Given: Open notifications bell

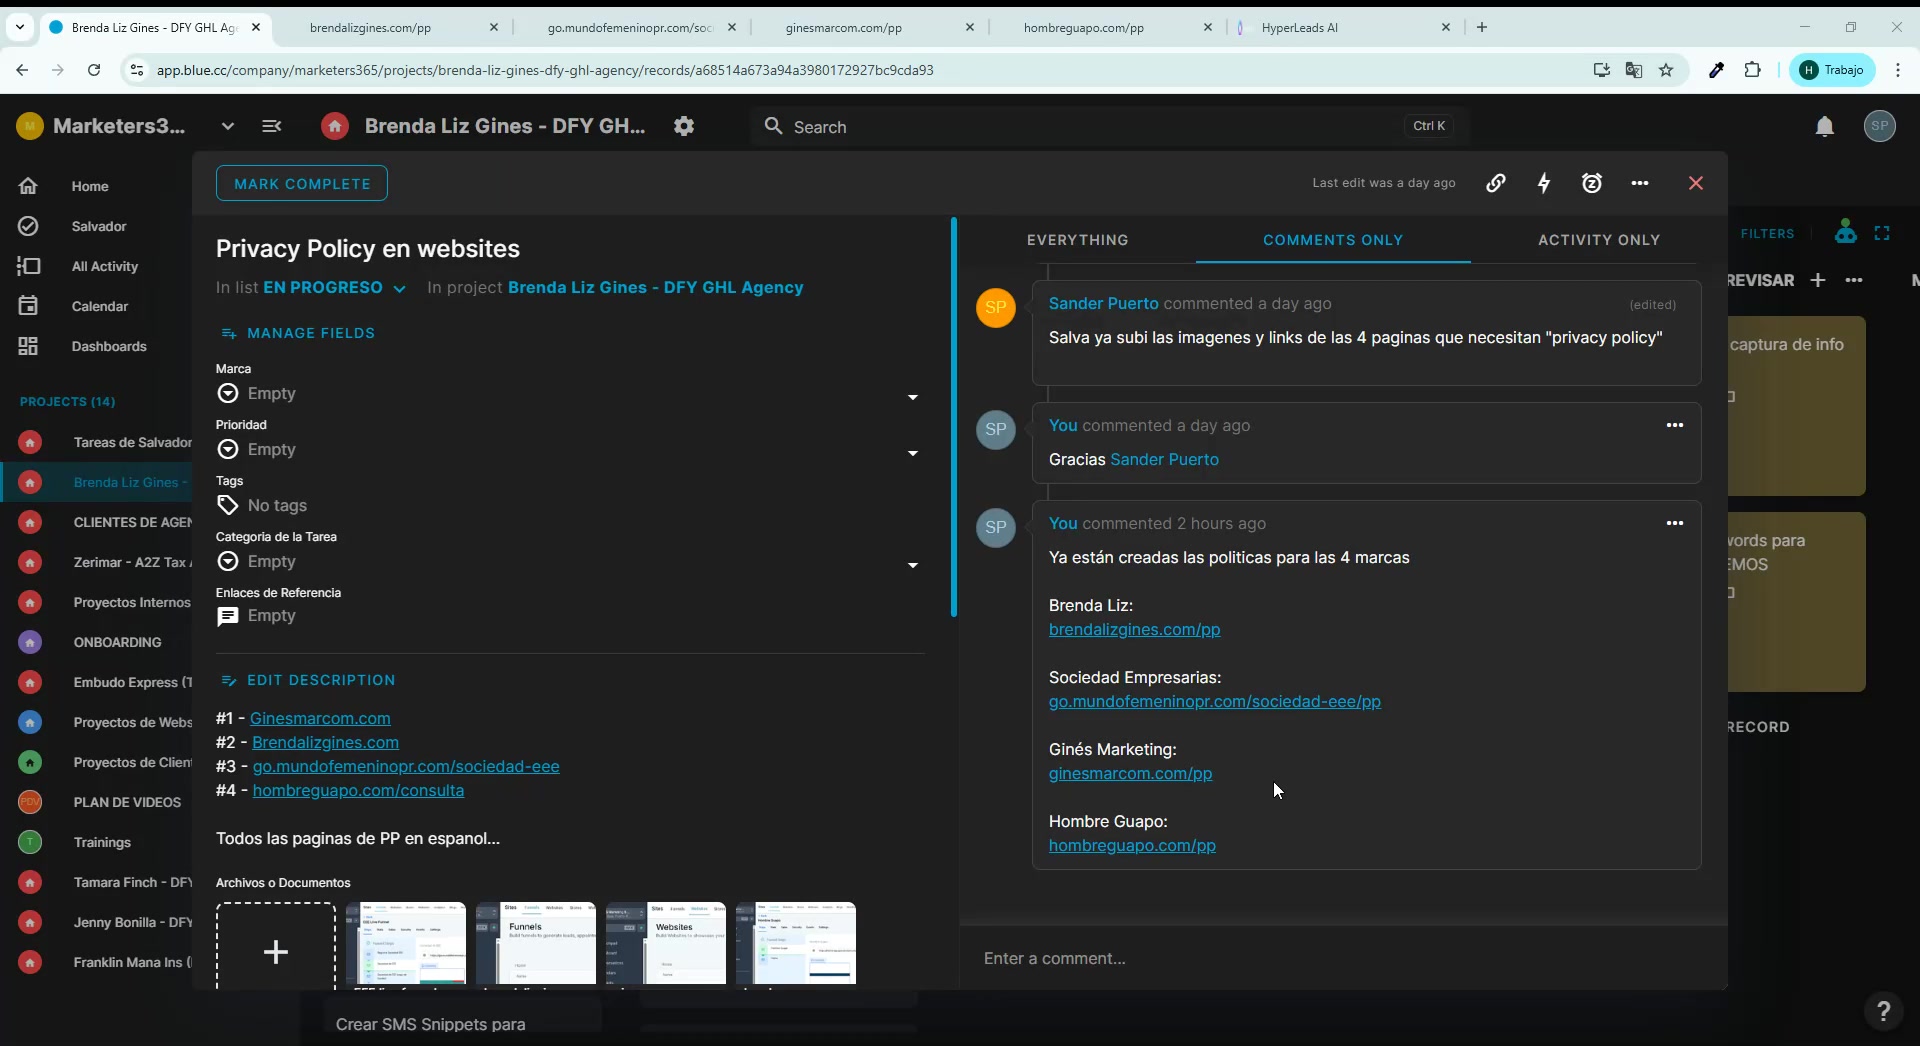Looking at the screenshot, I should (1825, 127).
